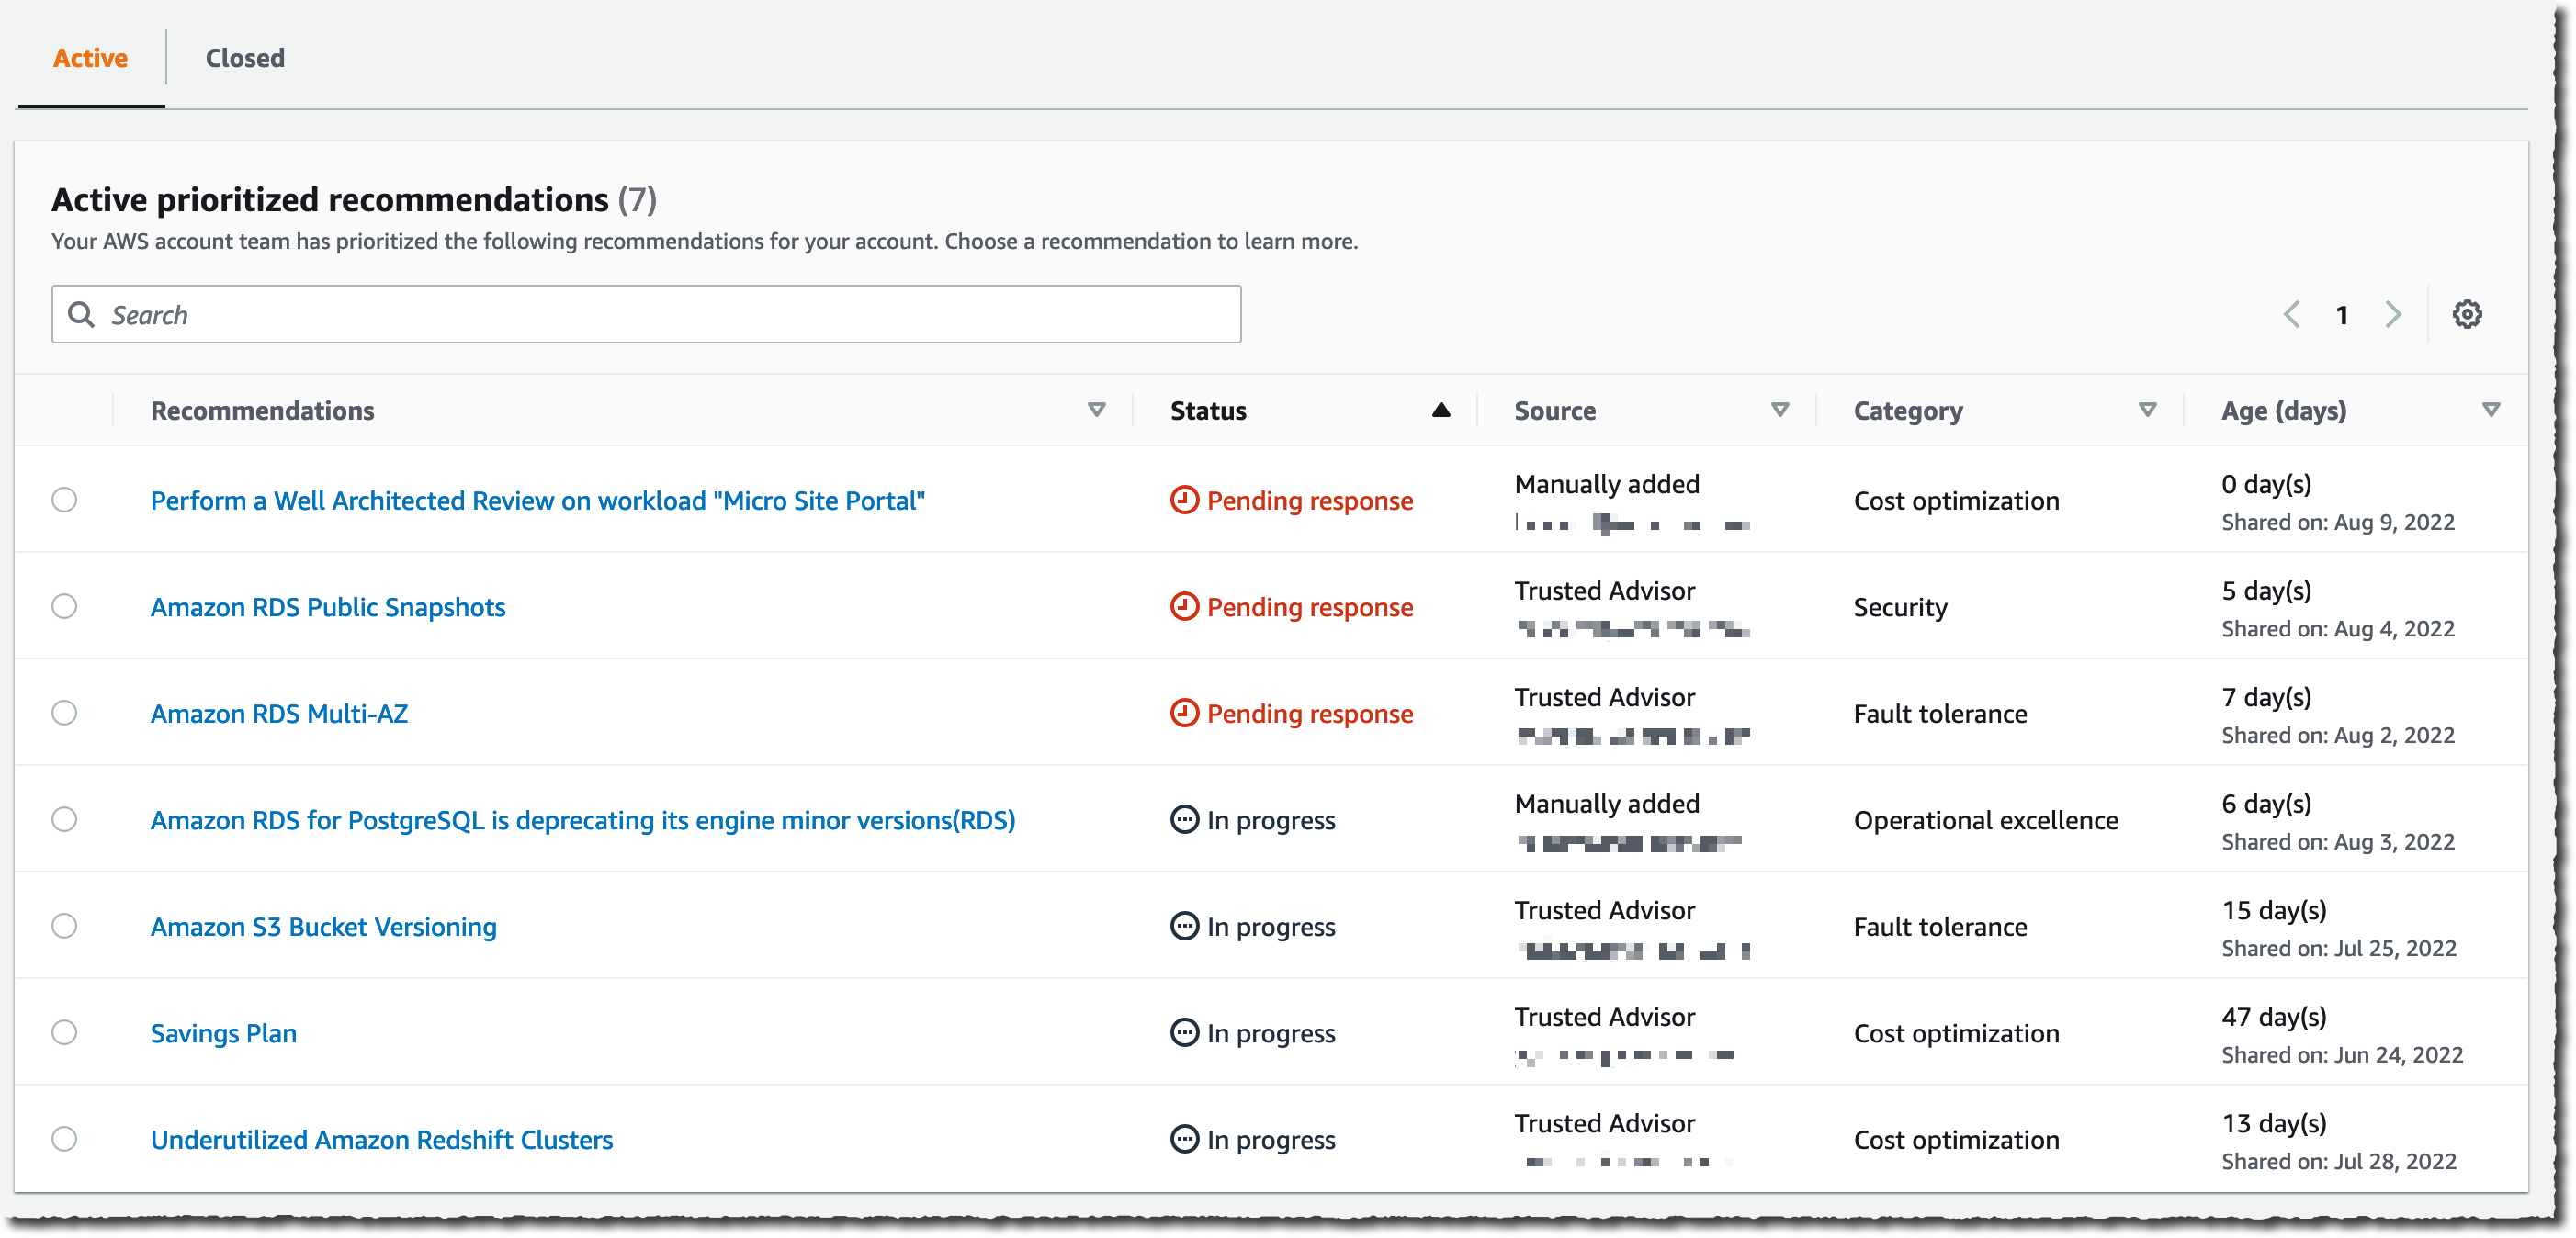Sort by Recommendations column arrow

pyautogui.click(x=1096, y=410)
